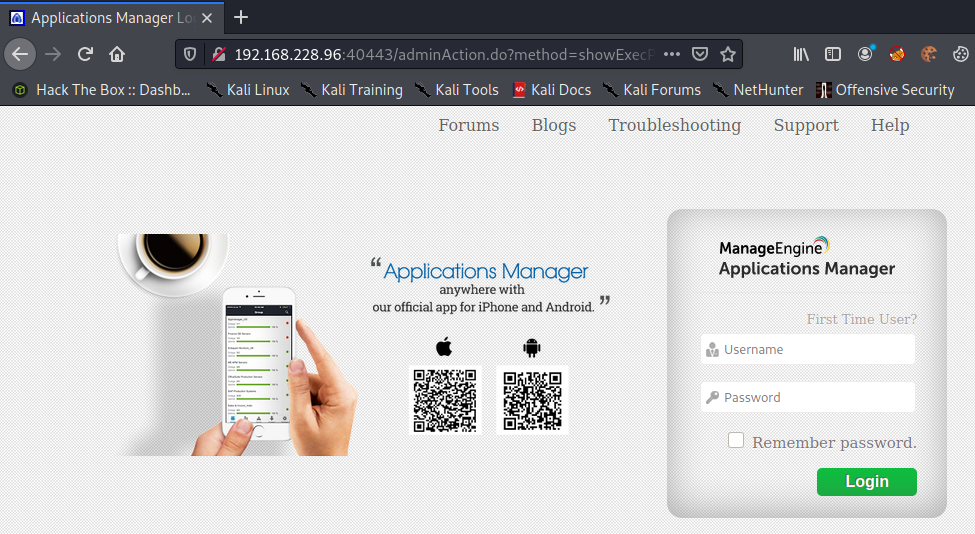Select the Applications Manager Login tab
Image resolution: width=975 pixels, height=534 pixels.
pyautogui.click(x=112, y=18)
